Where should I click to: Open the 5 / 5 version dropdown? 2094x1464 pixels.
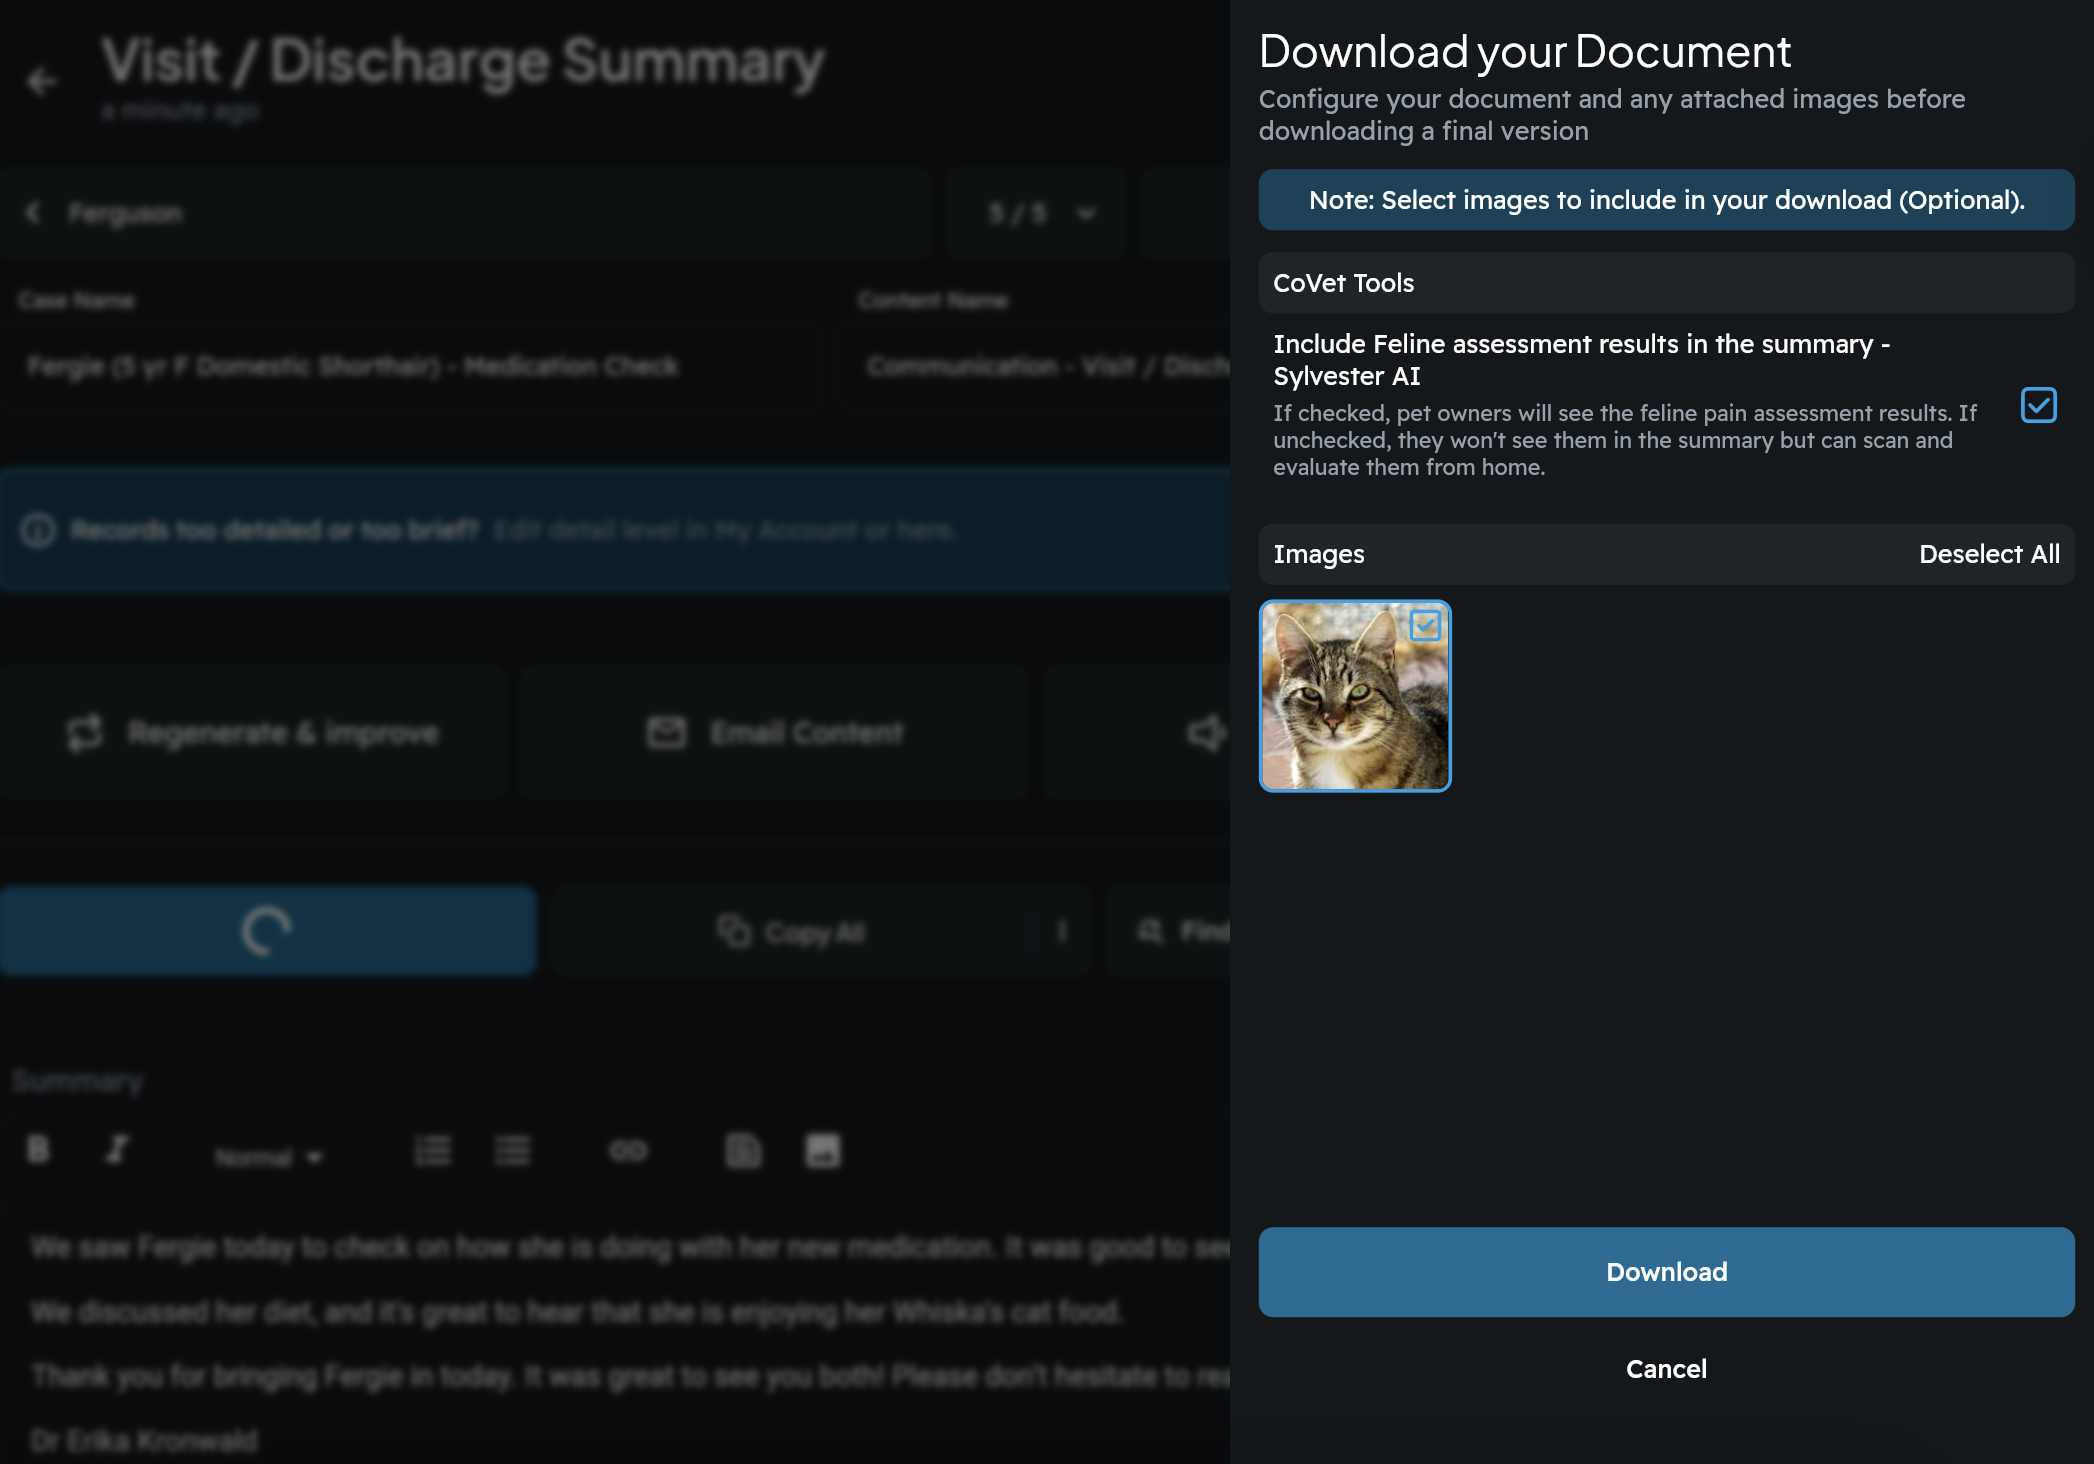(1040, 213)
